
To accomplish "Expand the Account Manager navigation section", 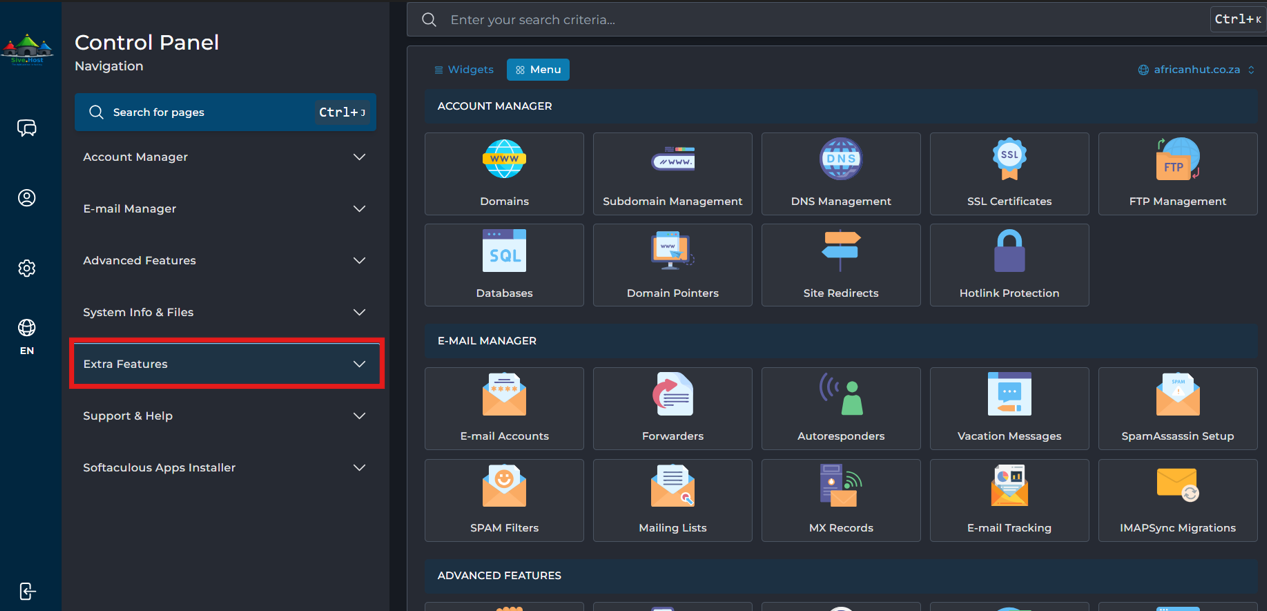I will 225,157.
